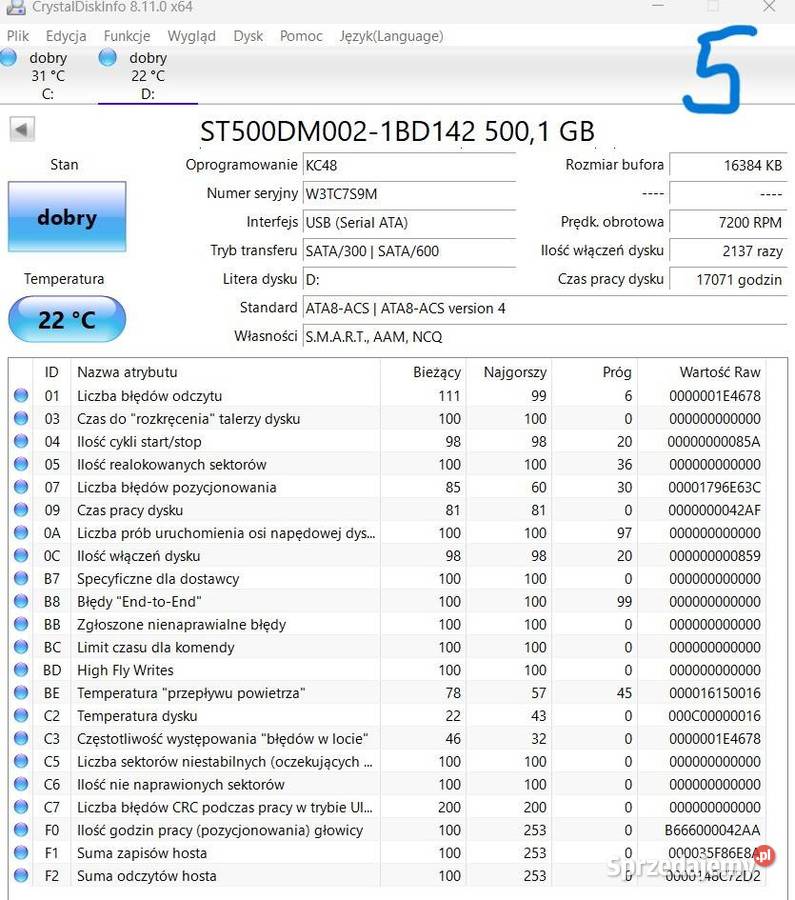Click status orb for Ilość nie naprawionych sektorów
Image resolution: width=795 pixels, height=900 pixels.
tap(21, 784)
